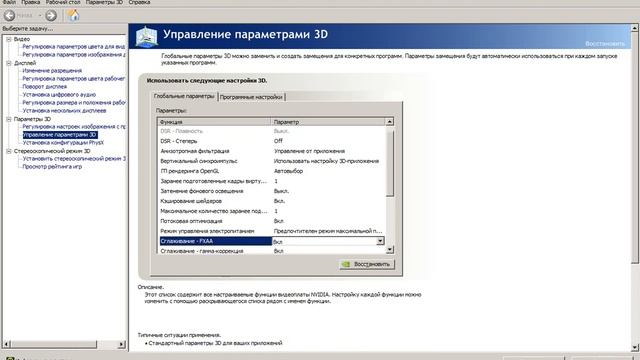Select the Кэширование шейдеров row
Screen dimensions: 640x360
pyautogui.click(x=271, y=201)
